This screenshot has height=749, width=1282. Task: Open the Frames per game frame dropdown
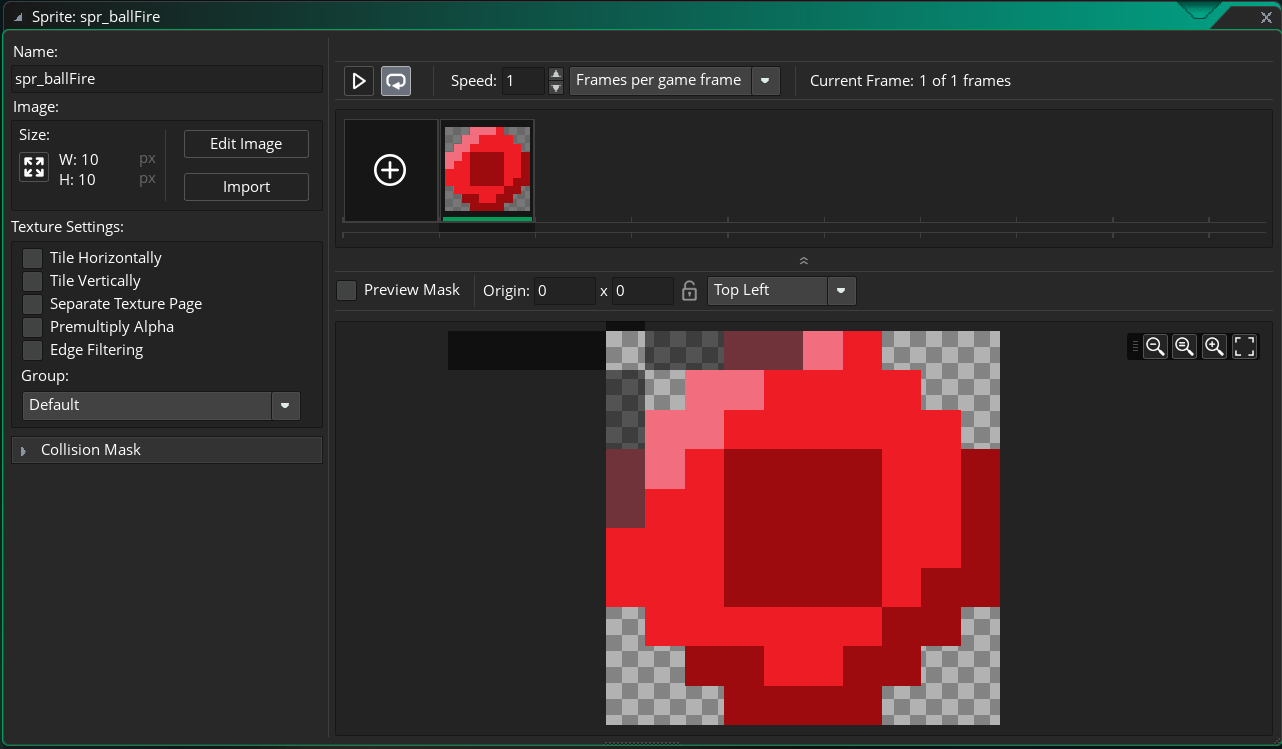674,81
